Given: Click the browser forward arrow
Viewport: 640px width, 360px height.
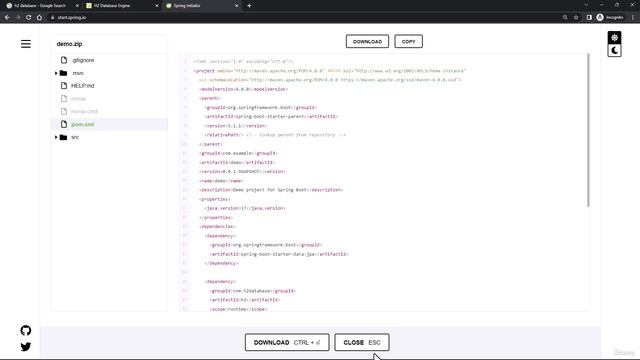Looking at the screenshot, I should click(x=18, y=18).
